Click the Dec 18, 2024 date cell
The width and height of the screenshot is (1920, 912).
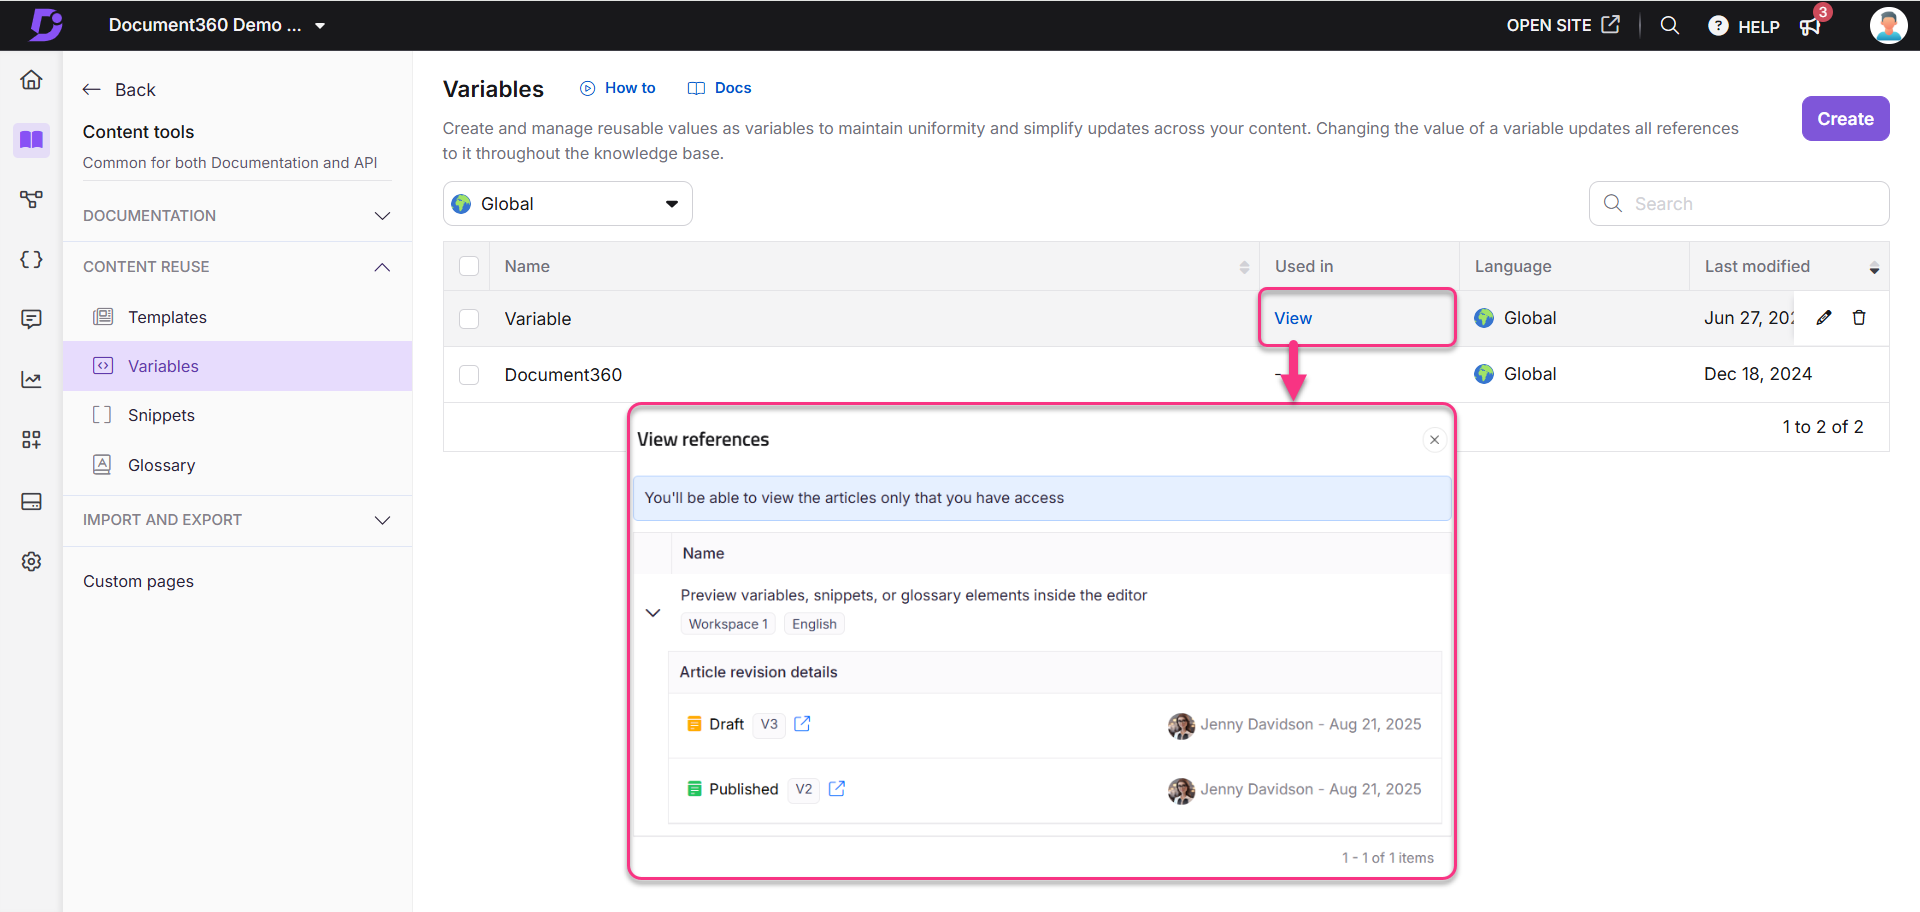tap(1758, 374)
